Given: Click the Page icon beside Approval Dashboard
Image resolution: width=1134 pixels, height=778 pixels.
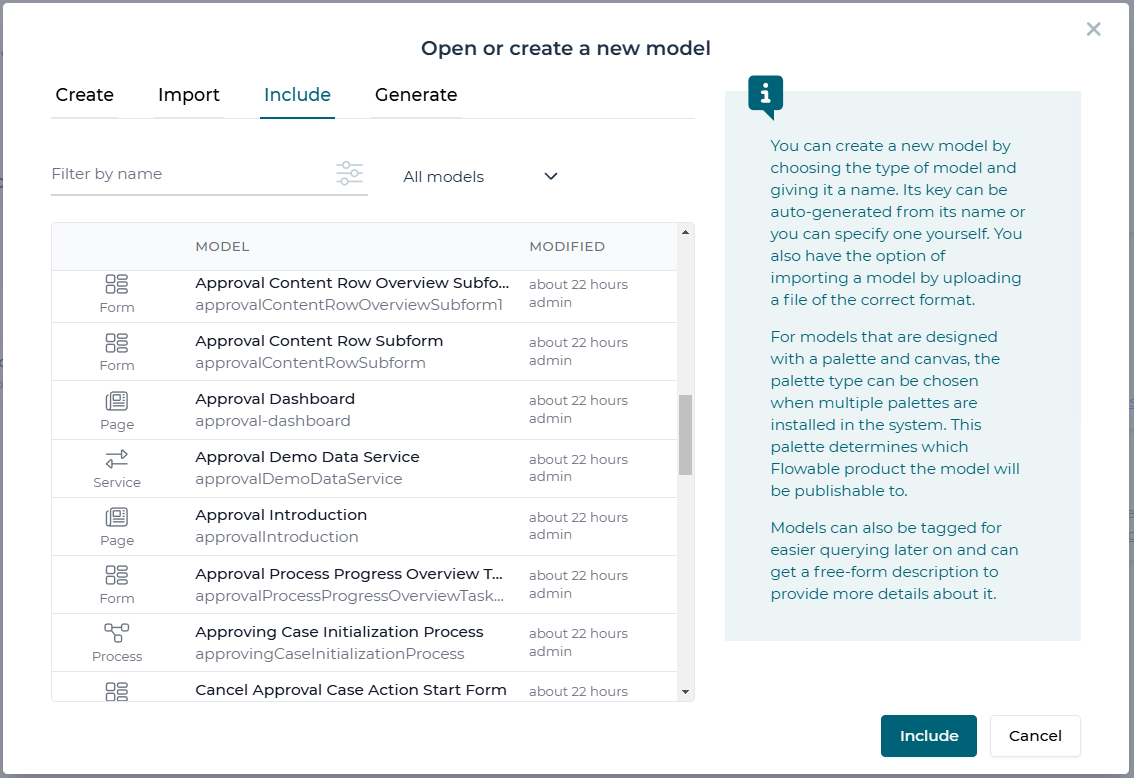Looking at the screenshot, I should click(117, 401).
